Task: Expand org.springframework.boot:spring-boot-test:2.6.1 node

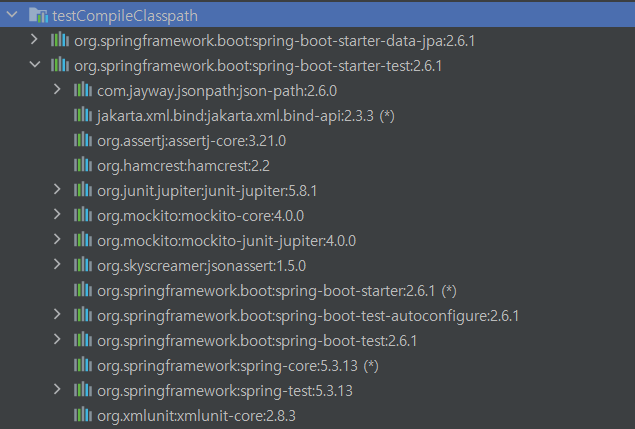Action: pyautogui.click(x=57, y=339)
